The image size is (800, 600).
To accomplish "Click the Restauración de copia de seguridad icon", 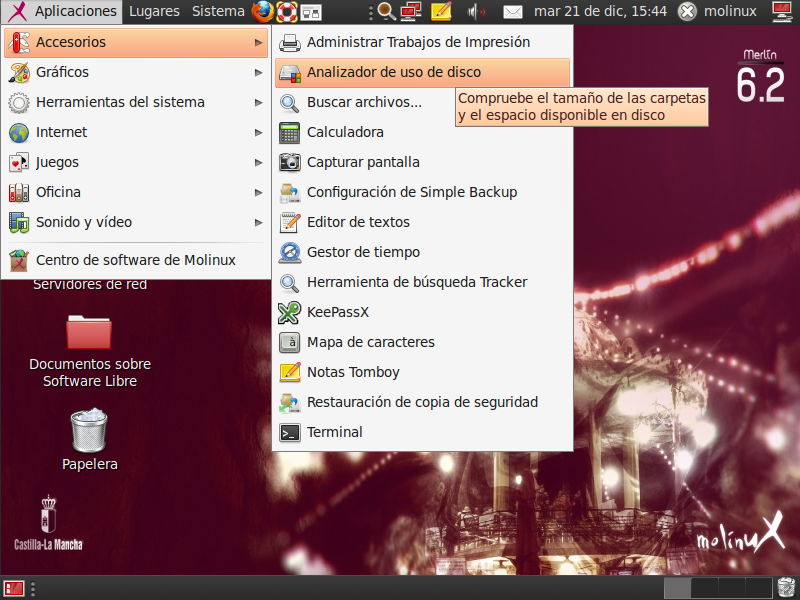I will pyautogui.click(x=290, y=403).
